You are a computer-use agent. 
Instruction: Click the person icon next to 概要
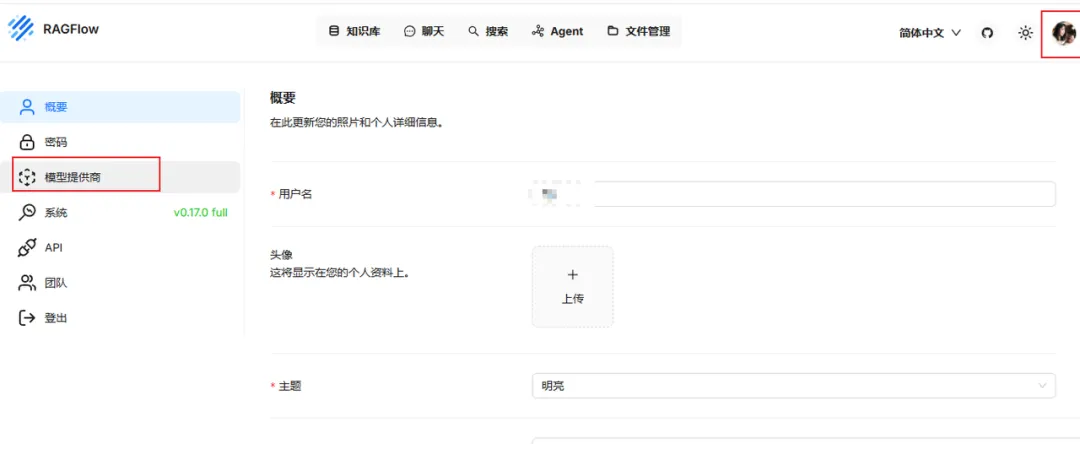pos(27,107)
